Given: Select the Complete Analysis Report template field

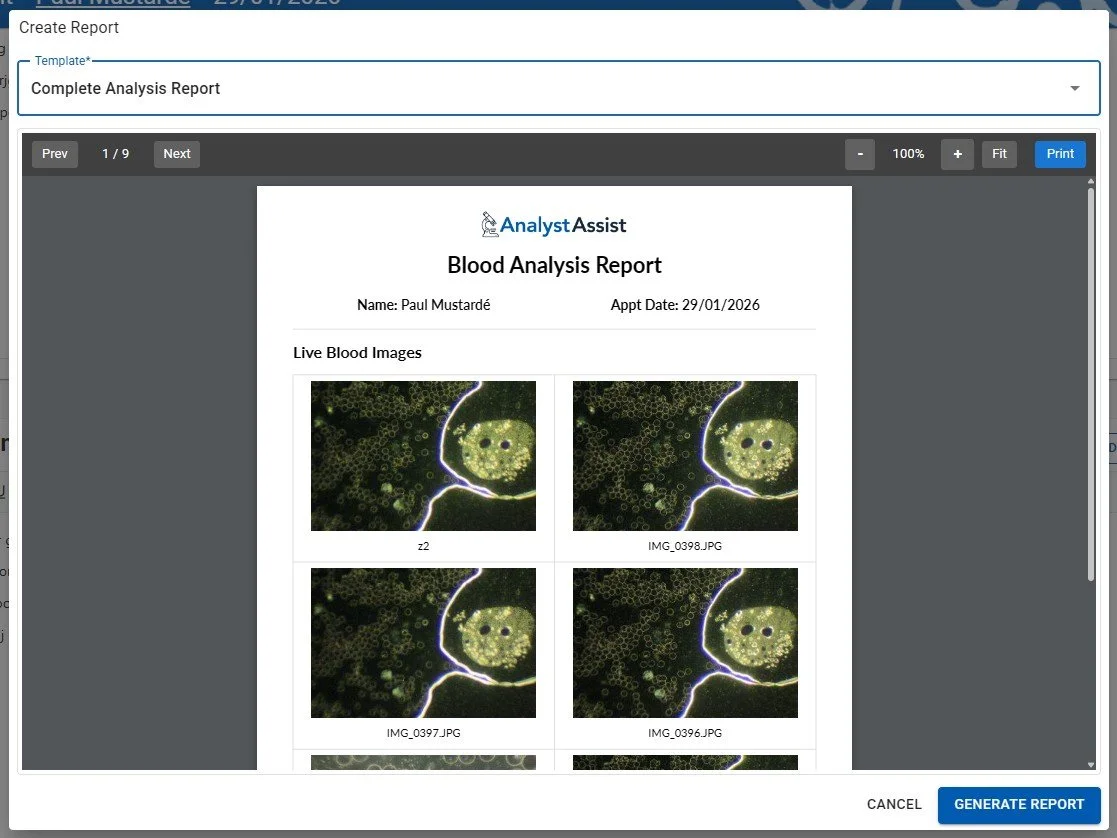Looking at the screenshot, I should [558, 88].
